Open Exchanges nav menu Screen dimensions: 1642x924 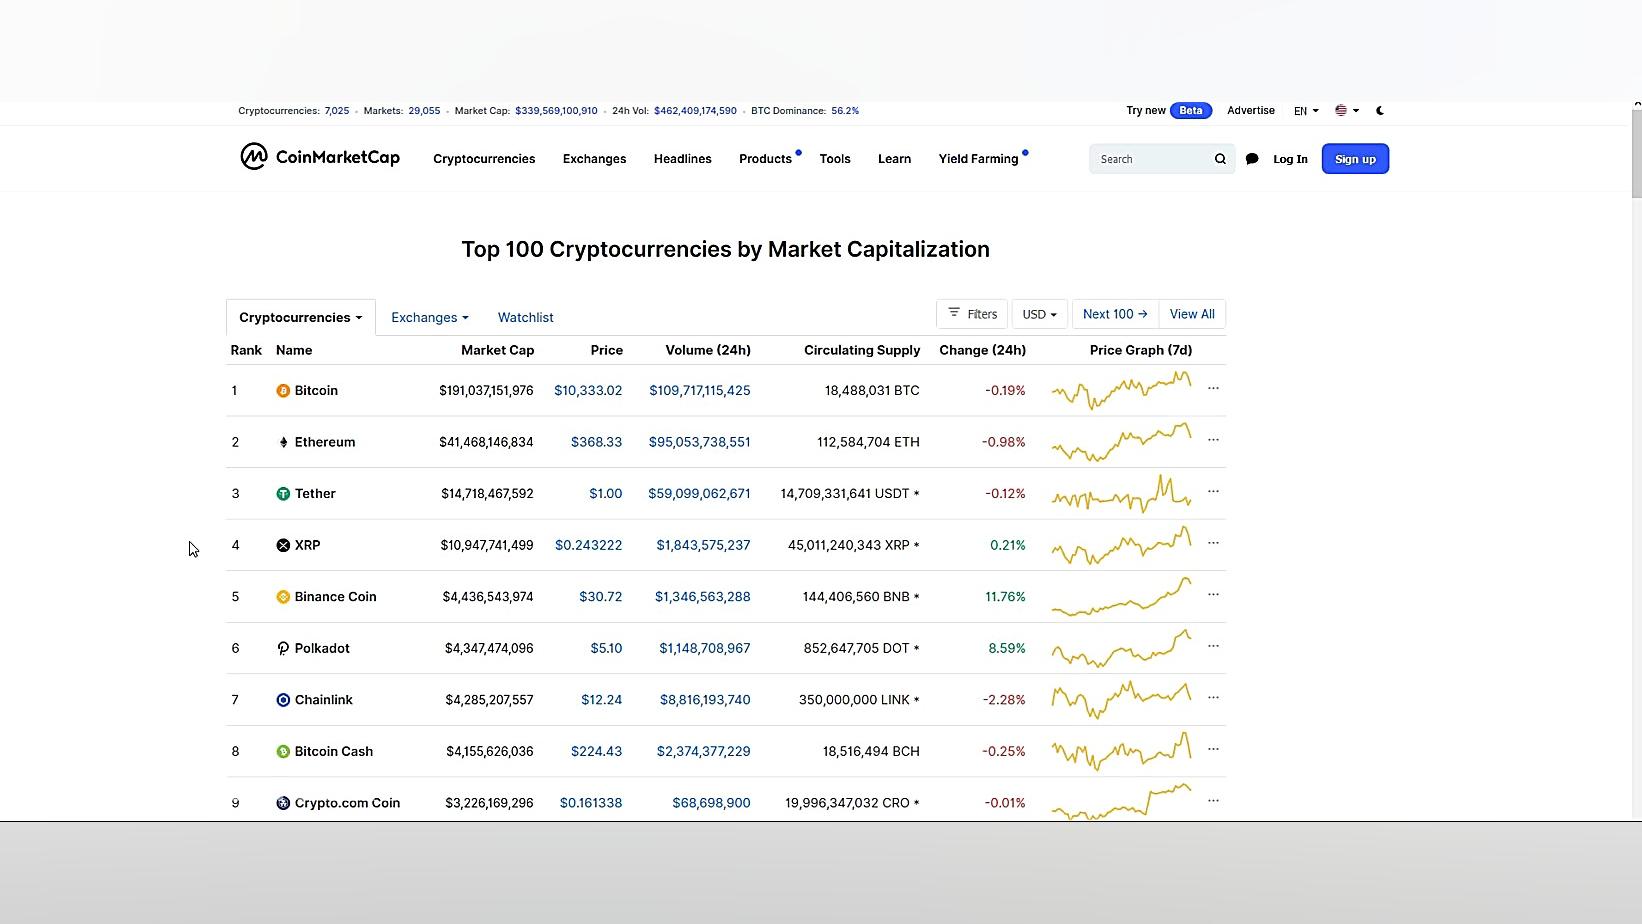pos(595,159)
